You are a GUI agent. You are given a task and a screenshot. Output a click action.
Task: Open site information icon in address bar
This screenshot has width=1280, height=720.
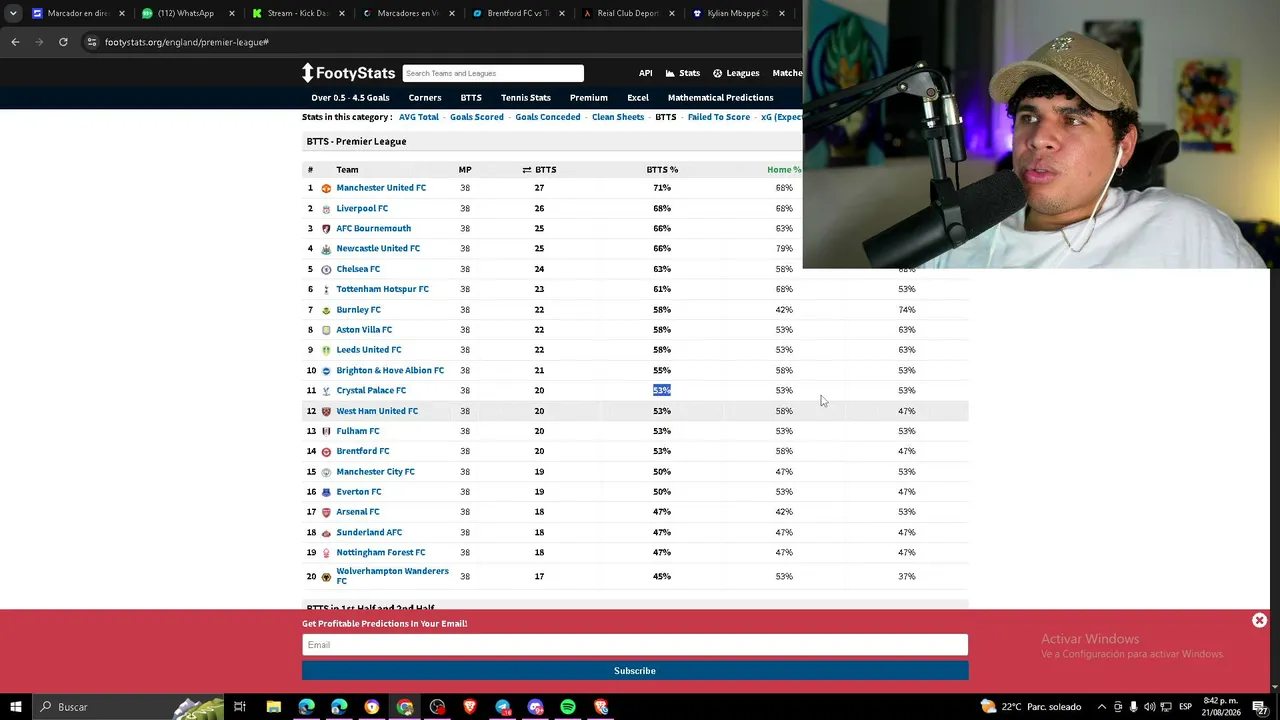[x=92, y=42]
